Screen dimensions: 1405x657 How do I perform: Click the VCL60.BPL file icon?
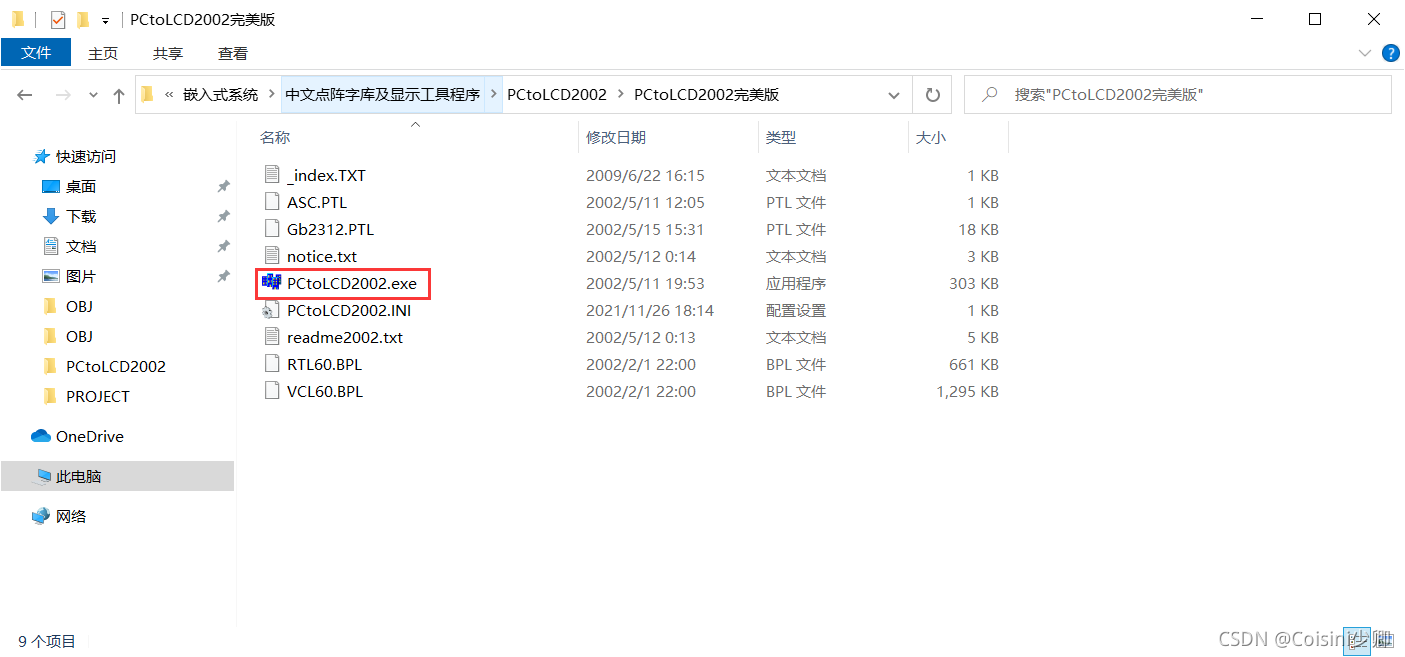click(271, 391)
